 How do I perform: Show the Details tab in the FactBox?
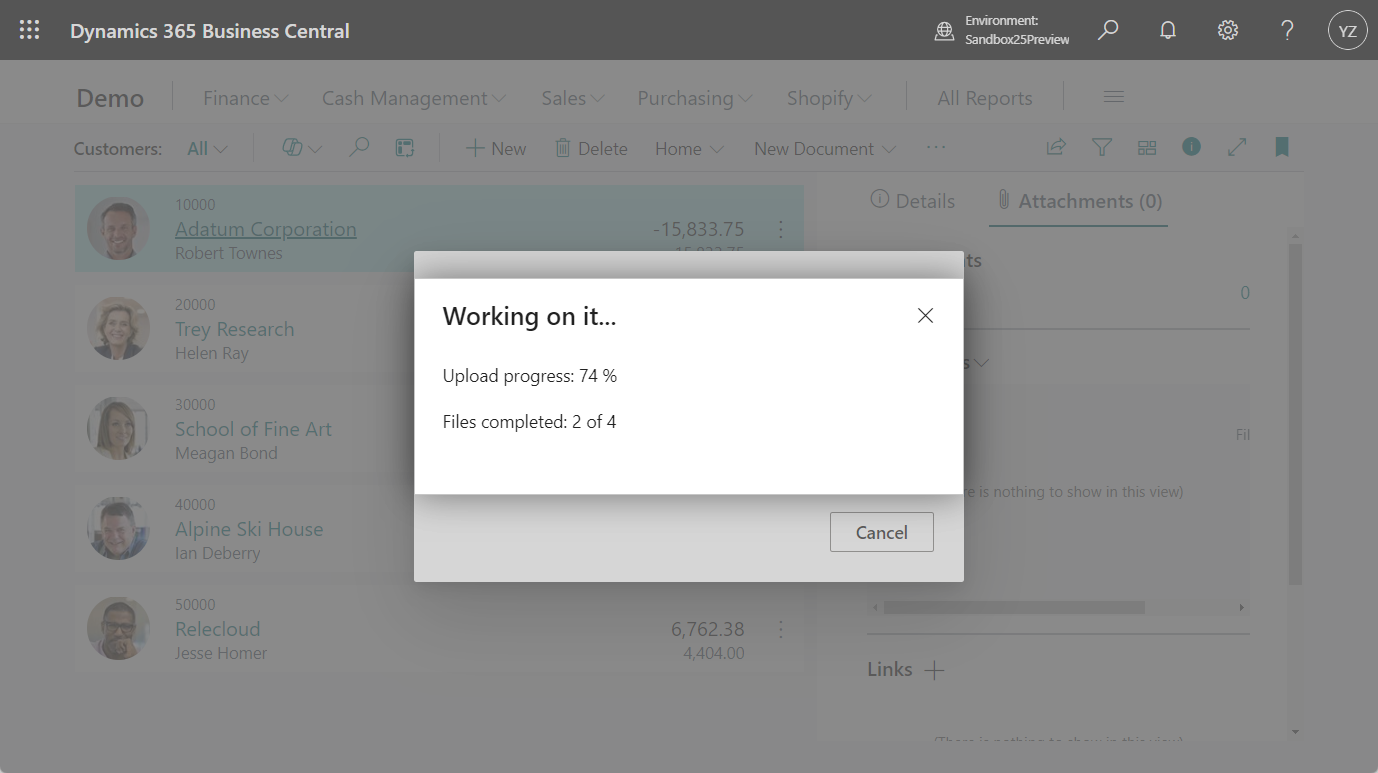point(911,200)
